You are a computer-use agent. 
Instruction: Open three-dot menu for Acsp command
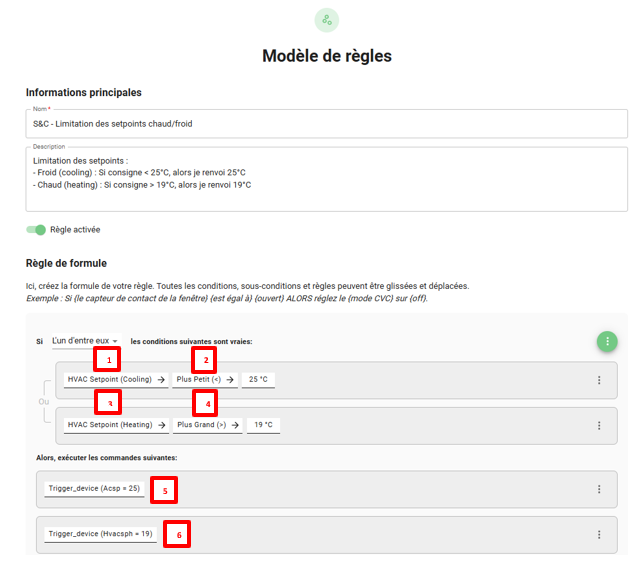(x=599, y=489)
